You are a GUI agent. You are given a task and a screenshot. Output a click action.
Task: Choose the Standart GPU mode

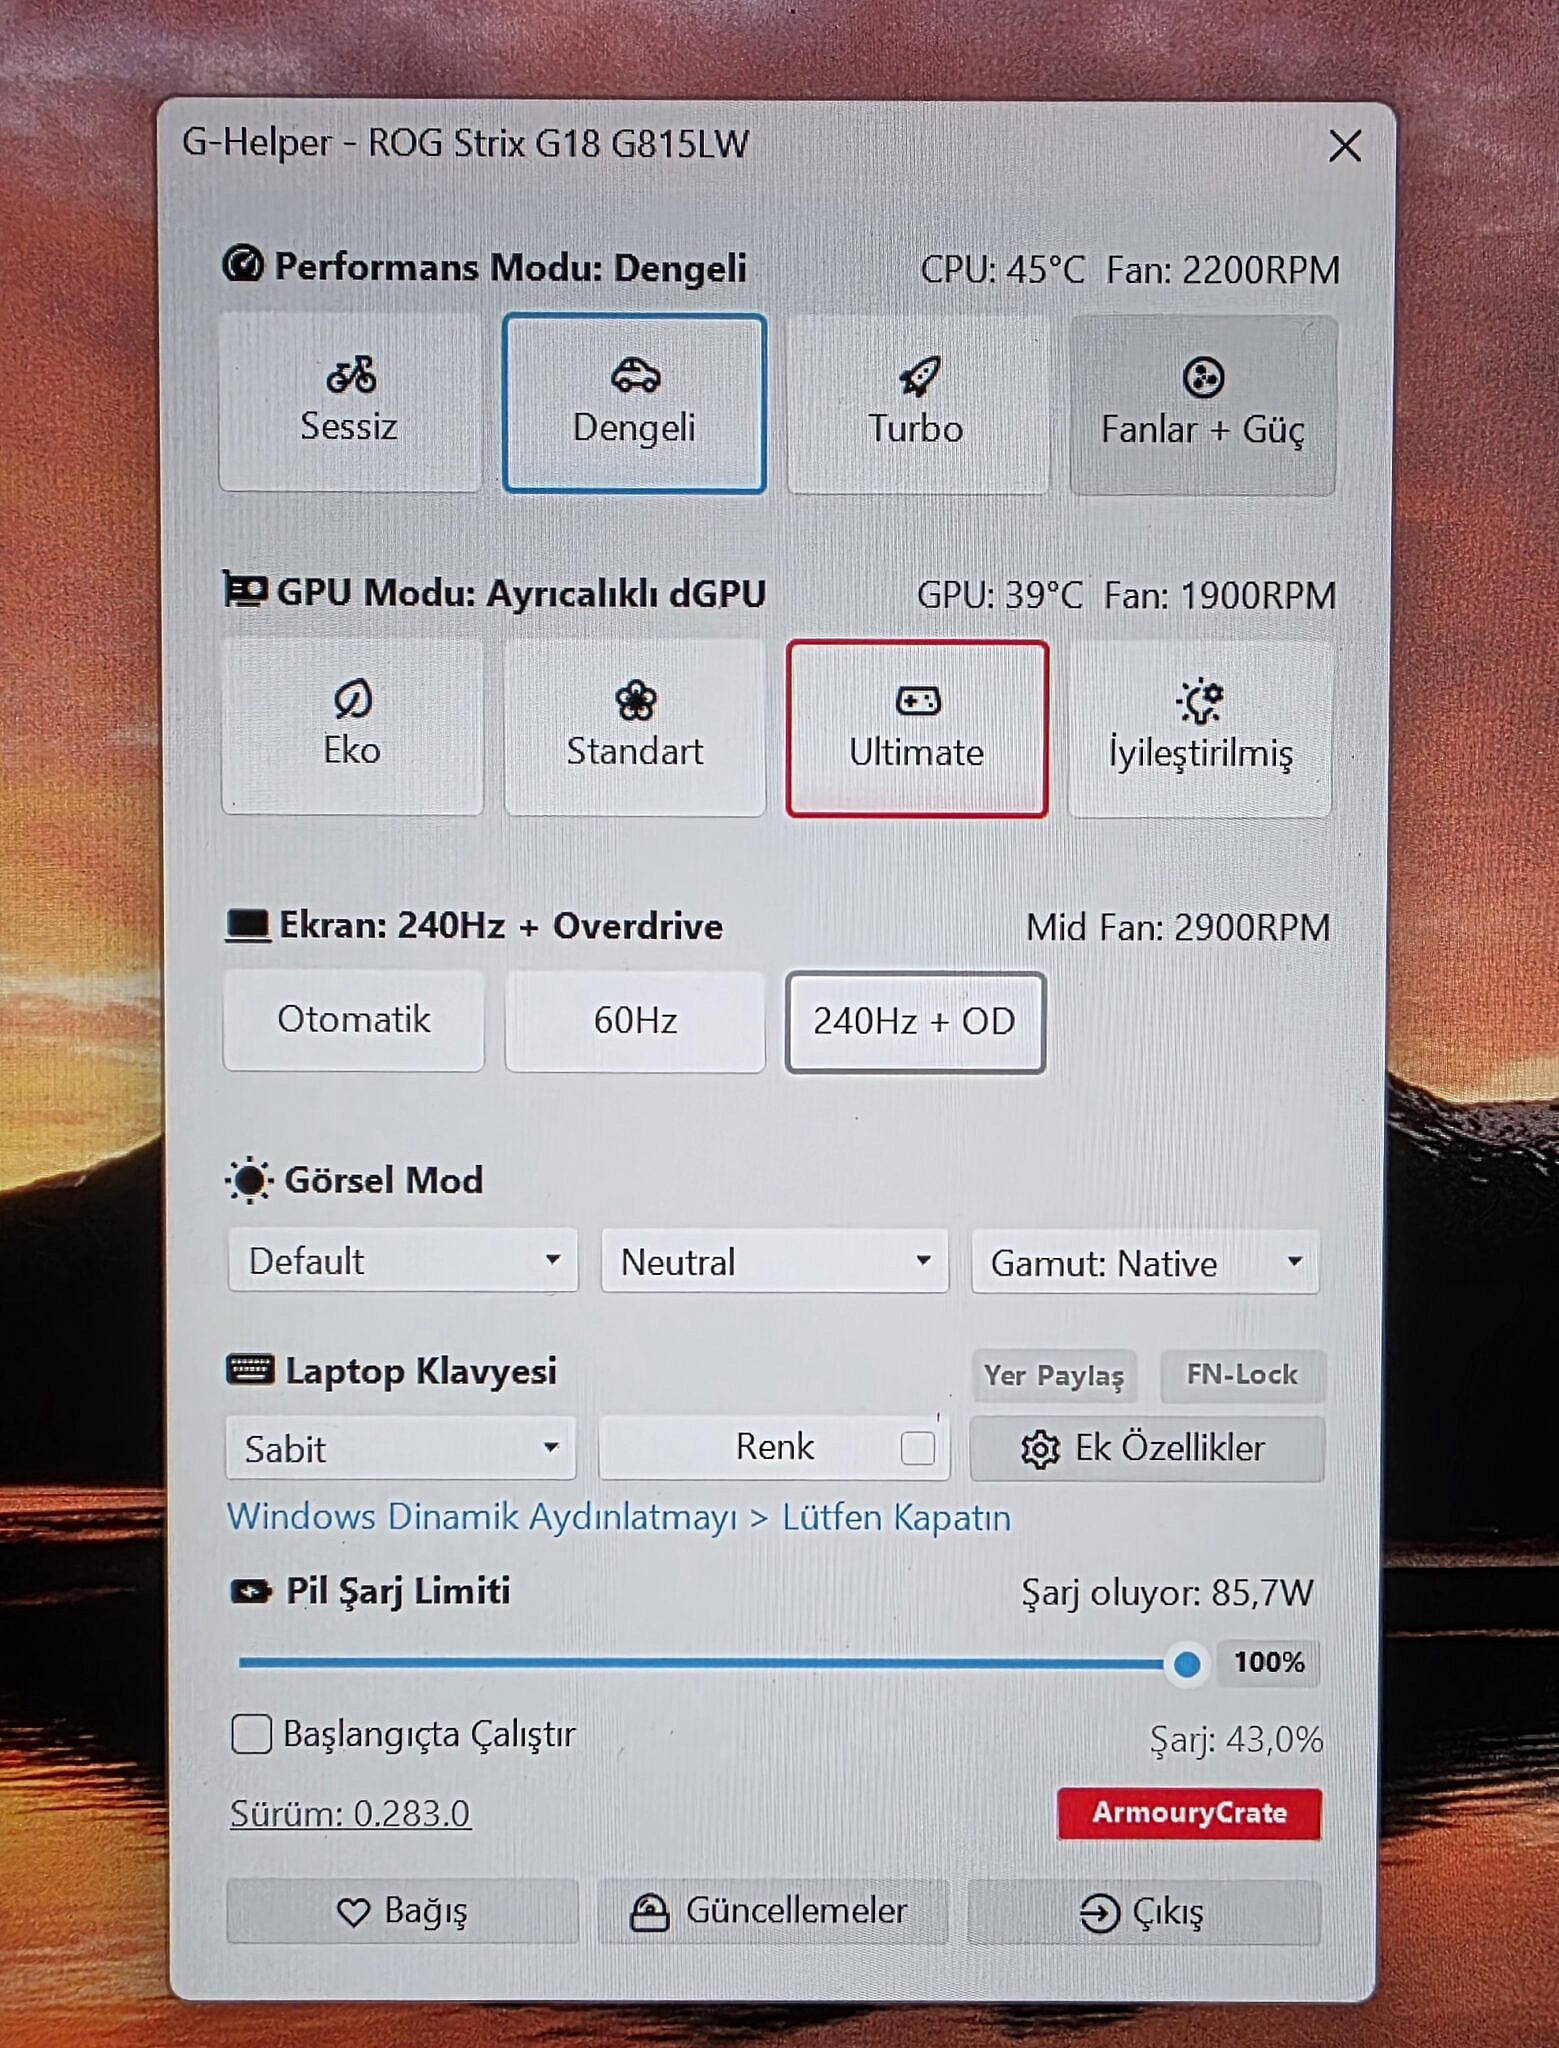pyautogui.click(x=635, y=728)
